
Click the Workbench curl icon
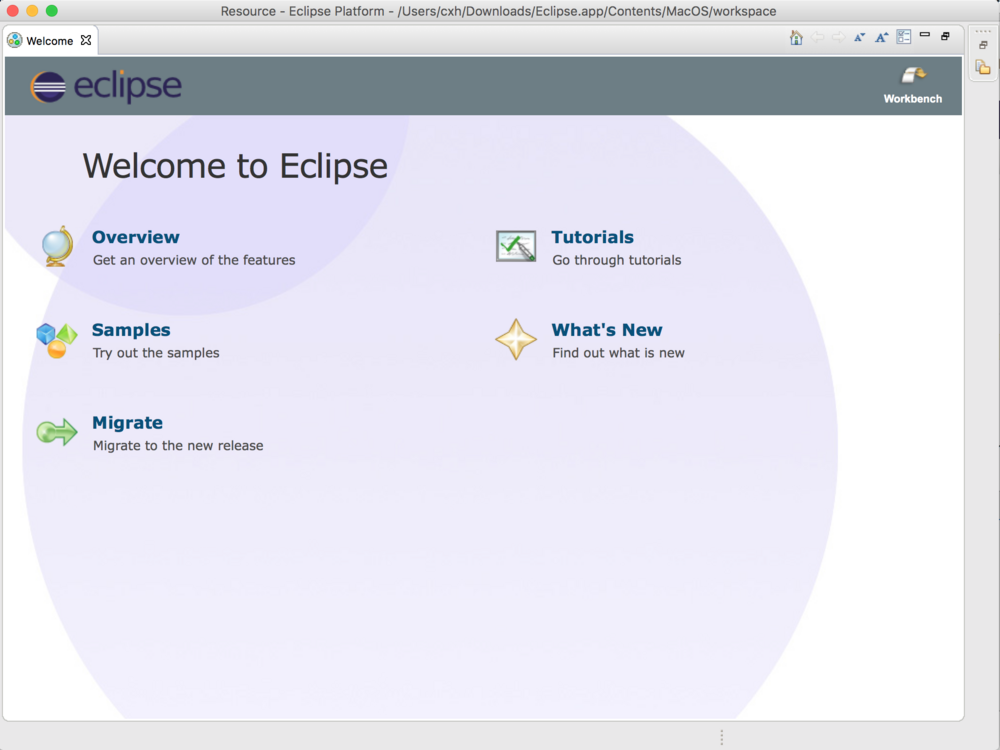click(x=913, y=76)
